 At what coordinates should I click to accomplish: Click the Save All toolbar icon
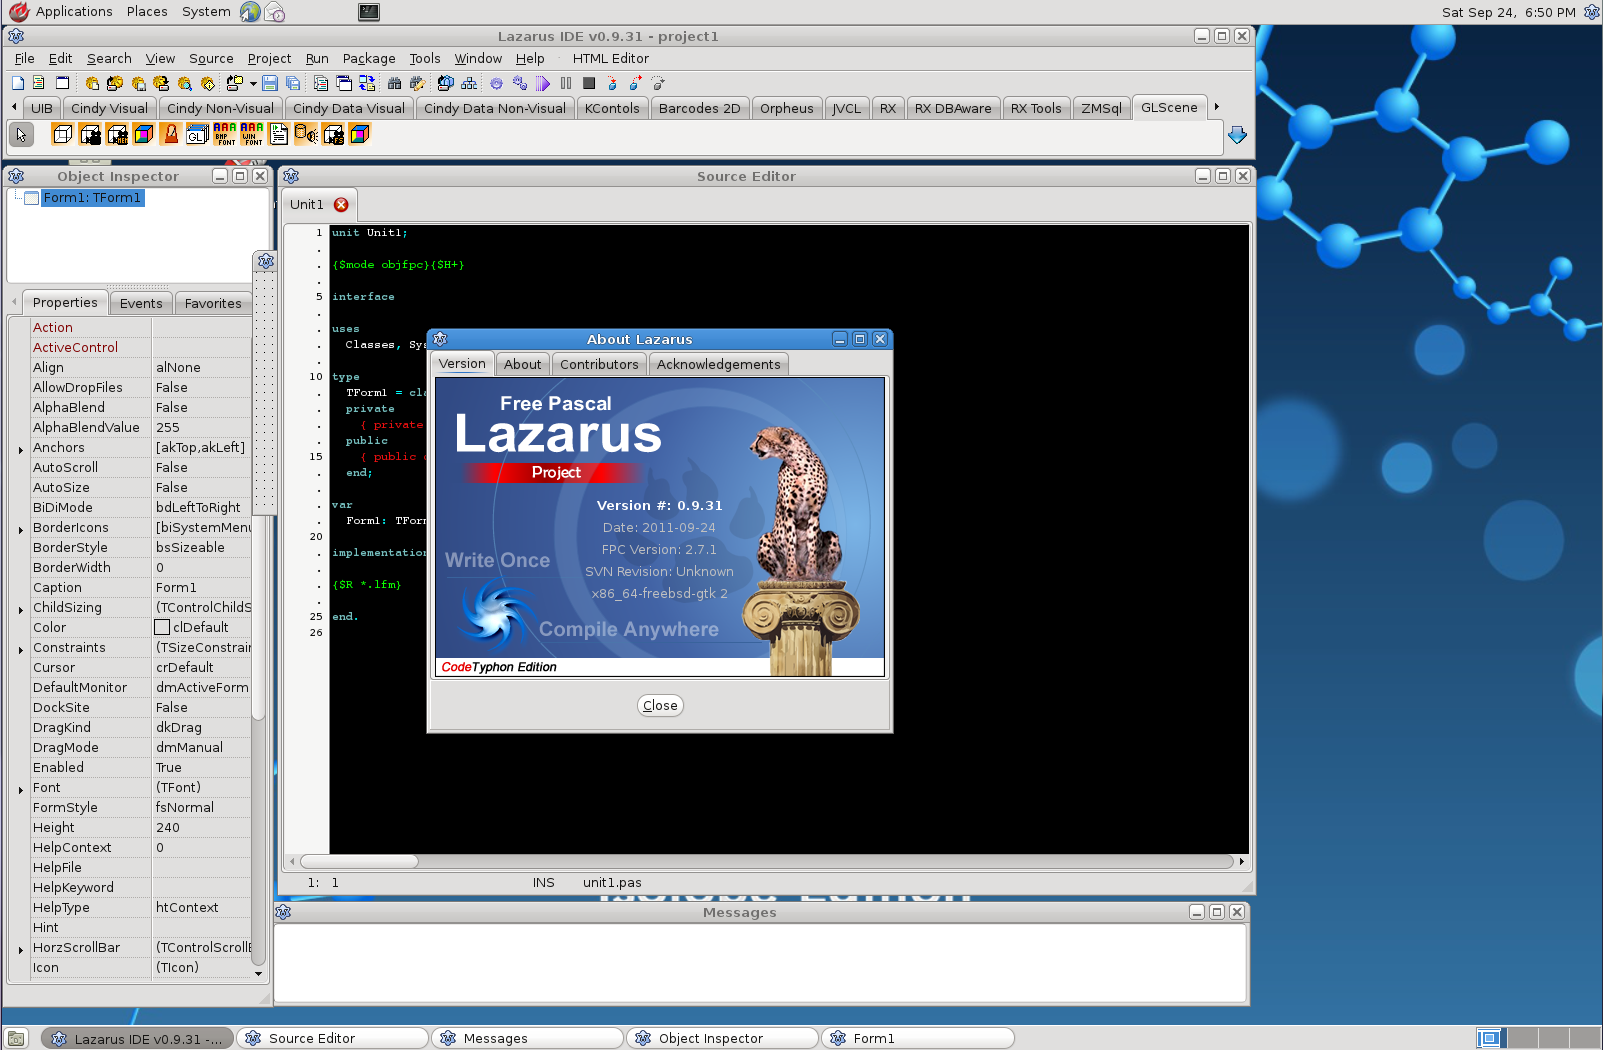(293, 83)
